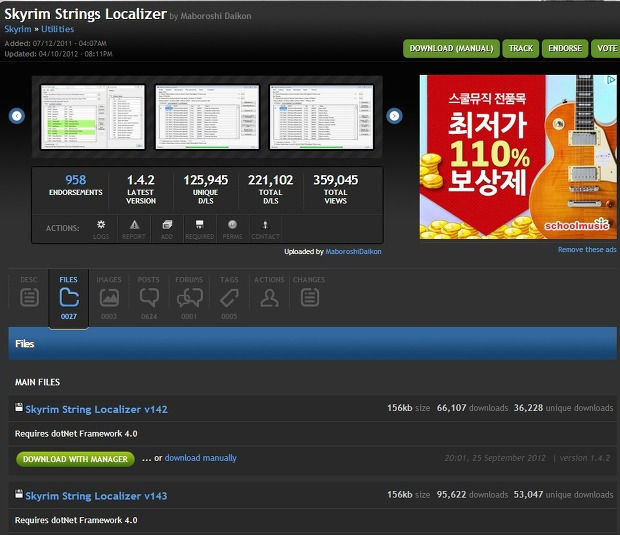The width and height of the screenshot is (620, 535).
Task: Open the first screenshot thumbnail with green rows
Action: point(93,117)
